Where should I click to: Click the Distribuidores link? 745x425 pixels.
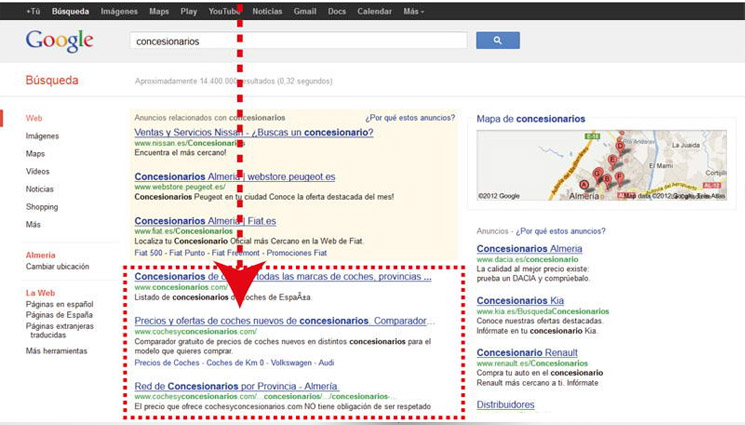click(x=505, y=405)
